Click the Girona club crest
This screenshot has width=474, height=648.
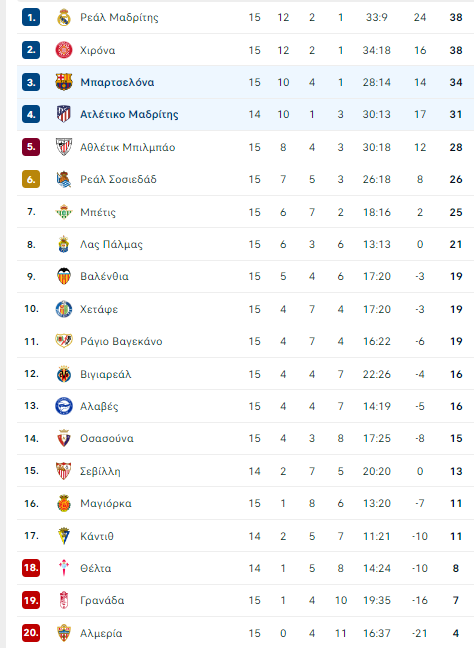click(64, 50)
